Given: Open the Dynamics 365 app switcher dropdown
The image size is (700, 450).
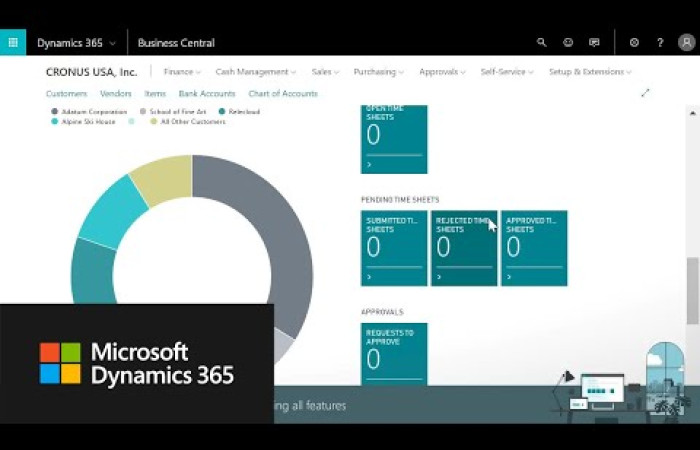Looking at the screenshot, I should tap(76, 43).
